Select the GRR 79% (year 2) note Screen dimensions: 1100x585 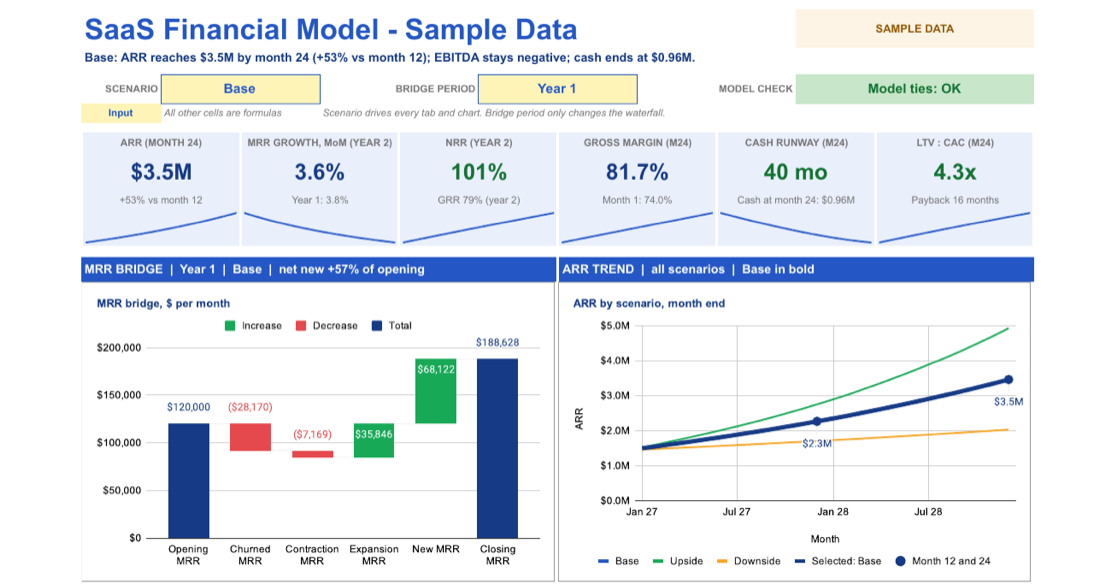478,200
